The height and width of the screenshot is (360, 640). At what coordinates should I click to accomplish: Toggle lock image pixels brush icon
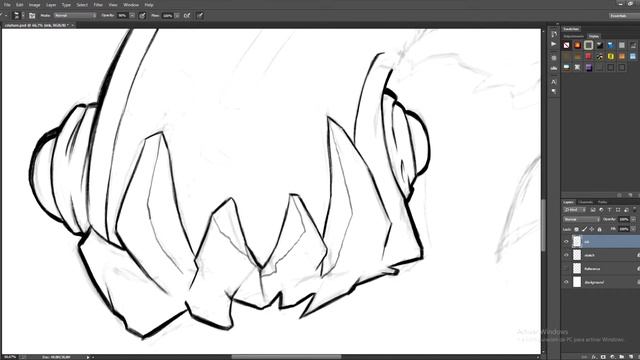[x=584, y=229]
